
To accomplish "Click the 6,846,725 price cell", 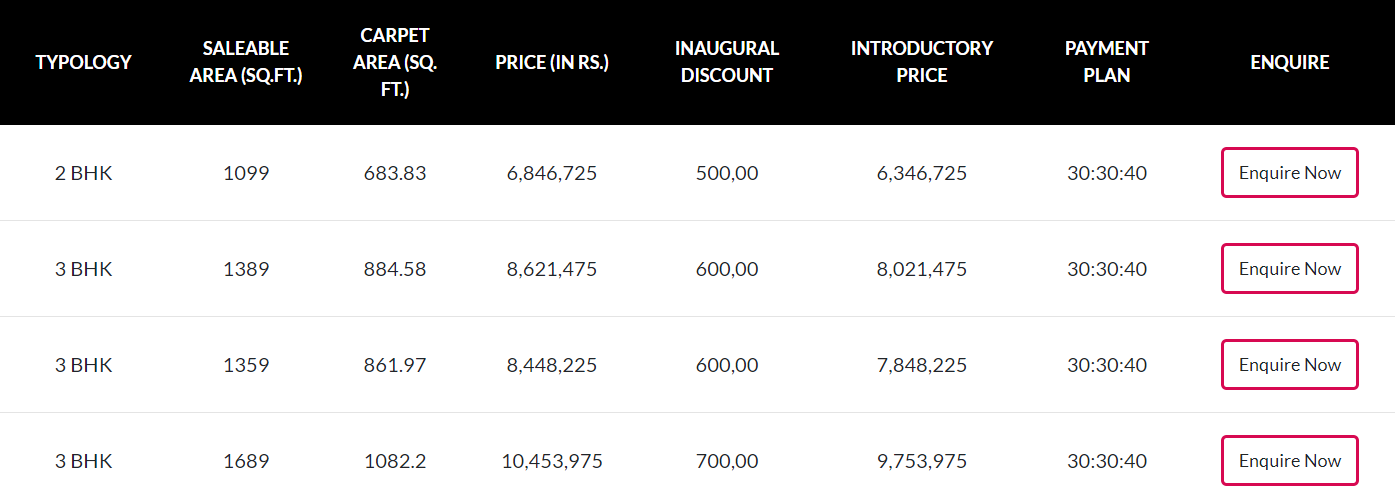I will pos(552,173).
